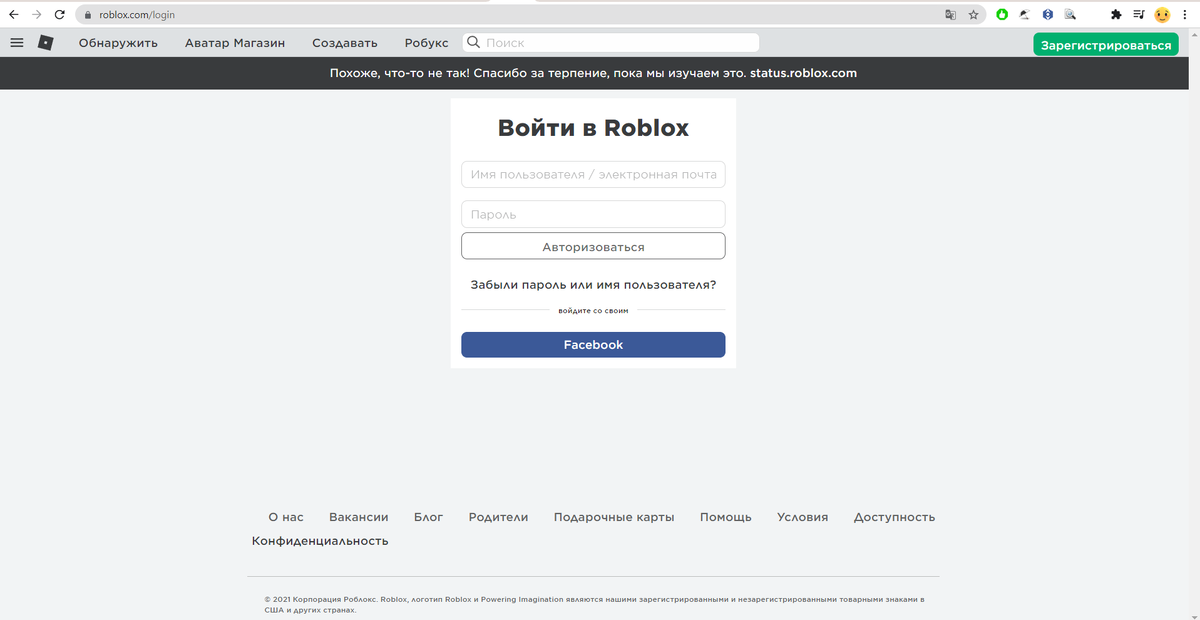The image size is (1200, 620).
Task: Open Подарочные карты footer link
Action: pos(614,517)
